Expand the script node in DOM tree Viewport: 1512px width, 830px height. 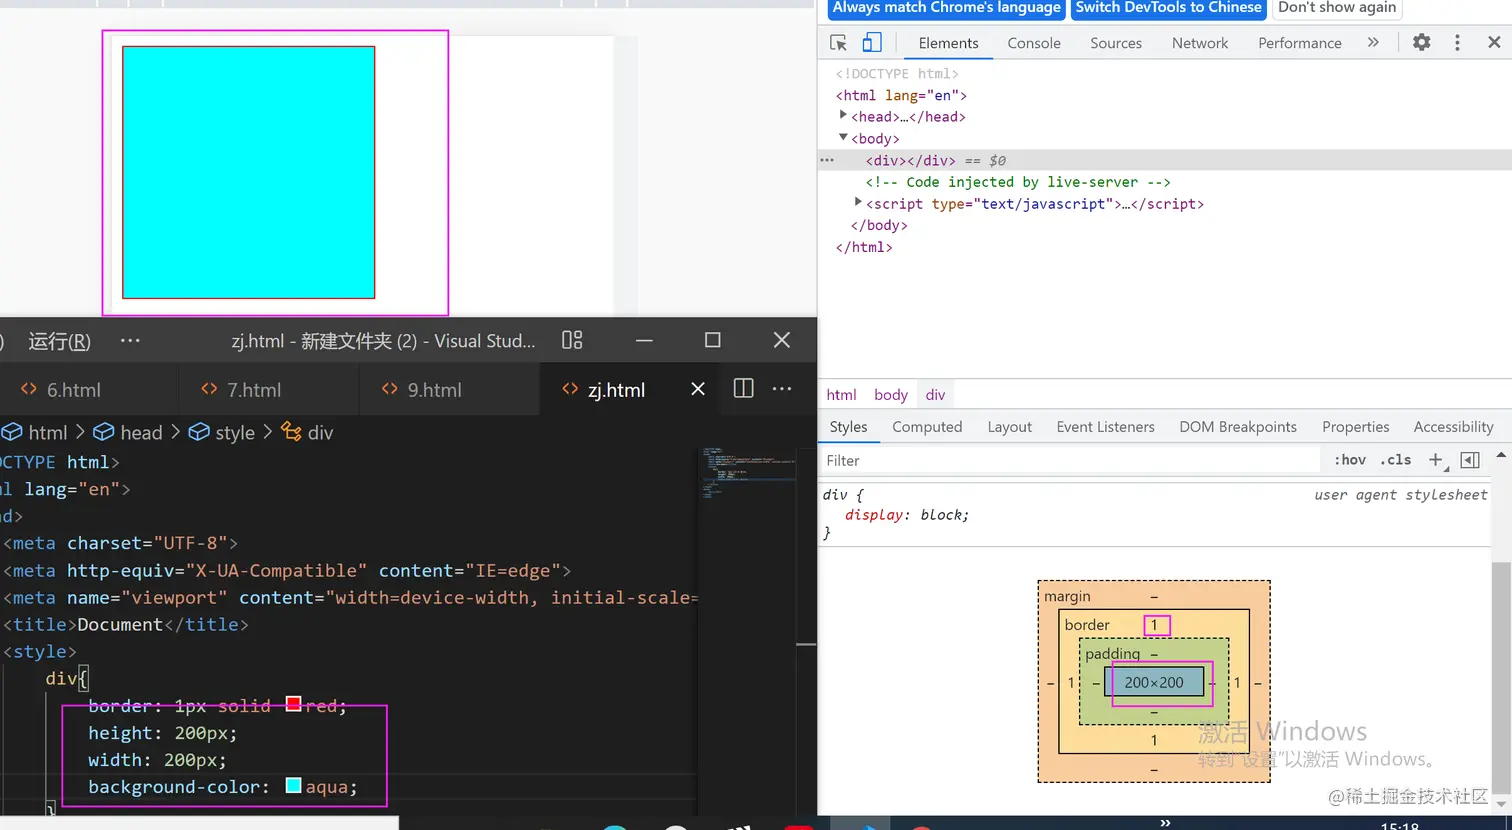(x=858, y=202)
